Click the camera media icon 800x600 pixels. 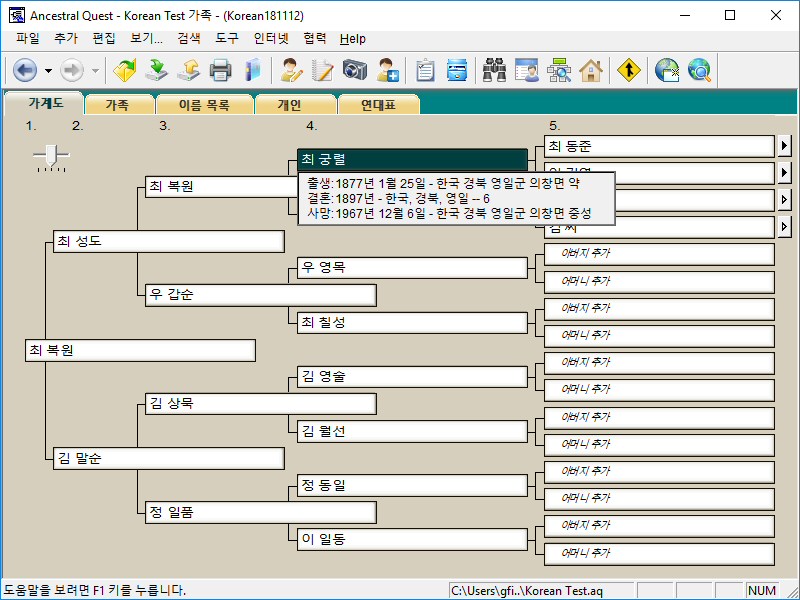pos(355,70)
